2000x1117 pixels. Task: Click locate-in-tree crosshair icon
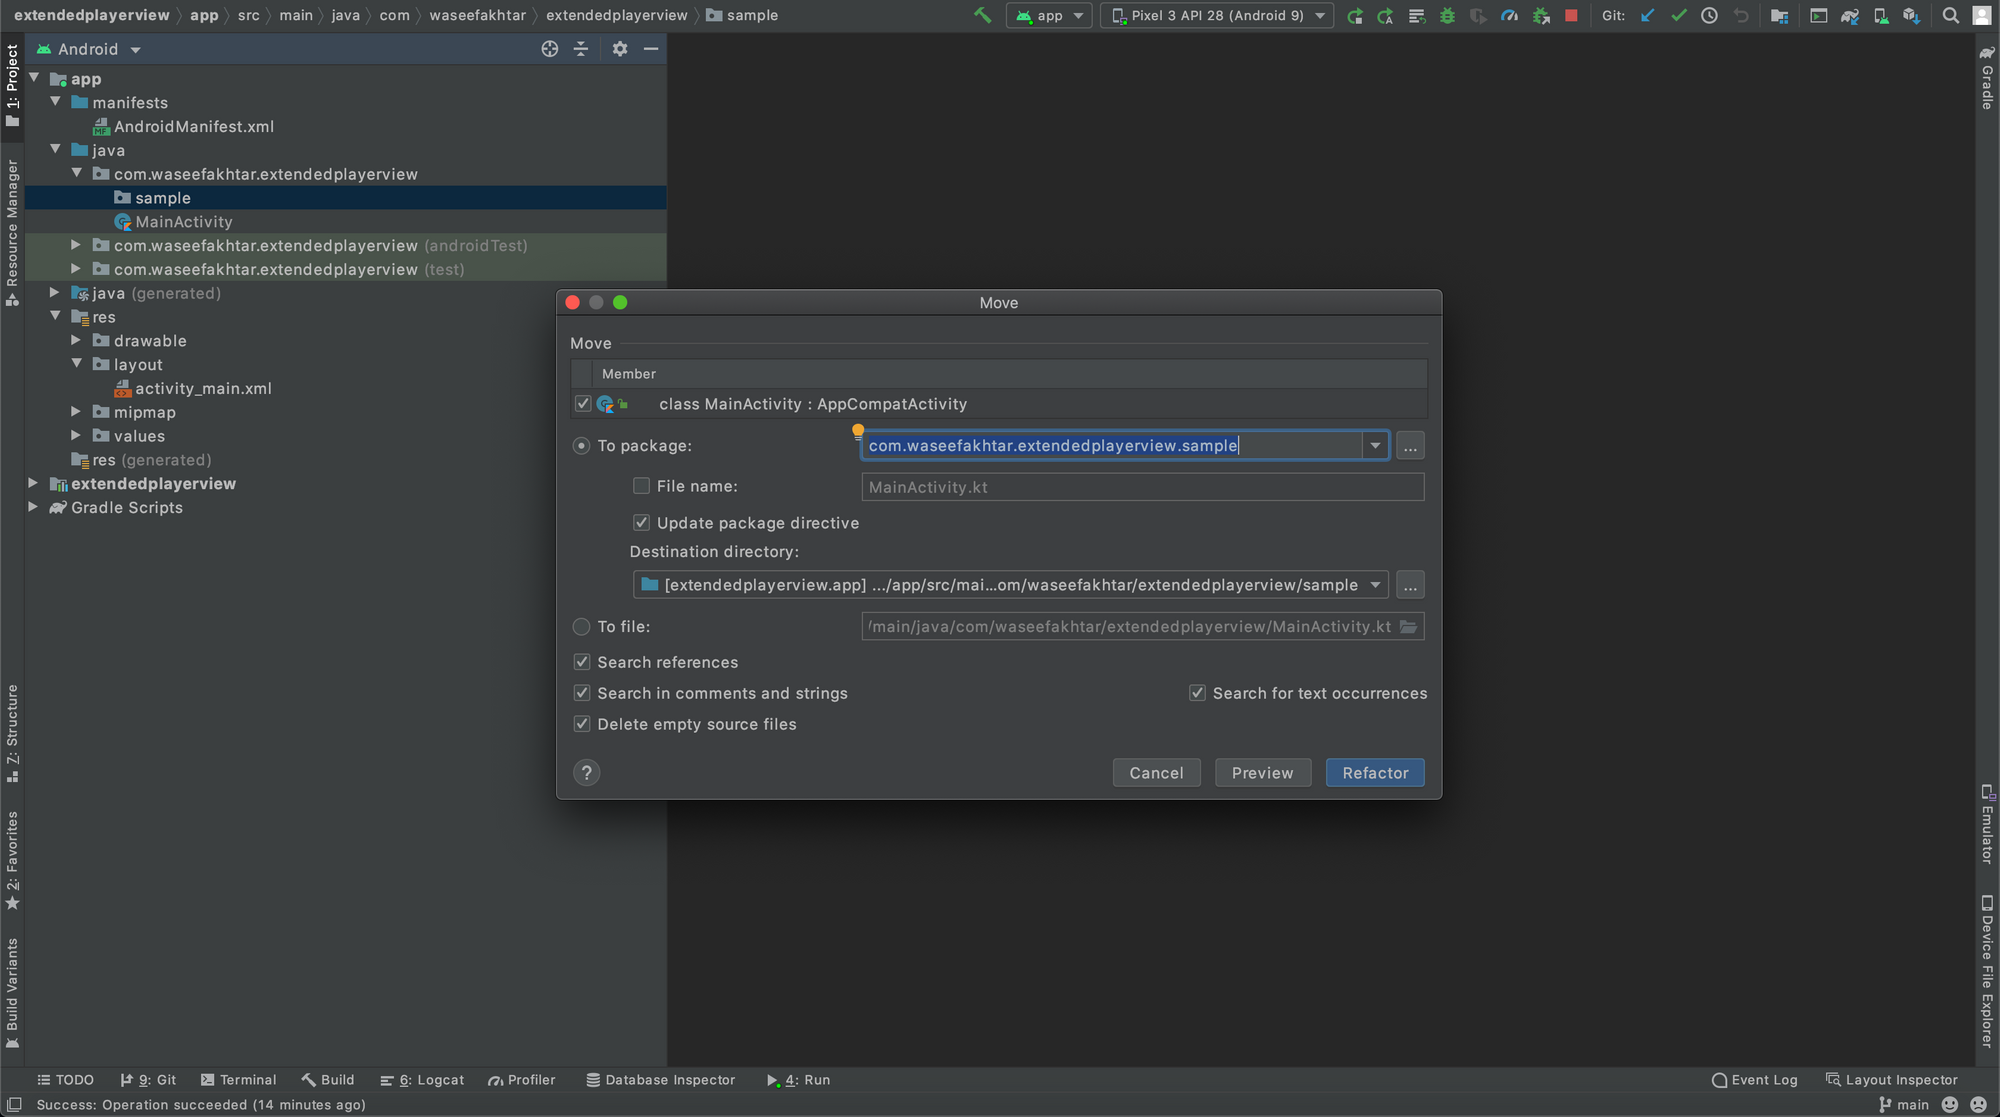[x=549, y=49]
